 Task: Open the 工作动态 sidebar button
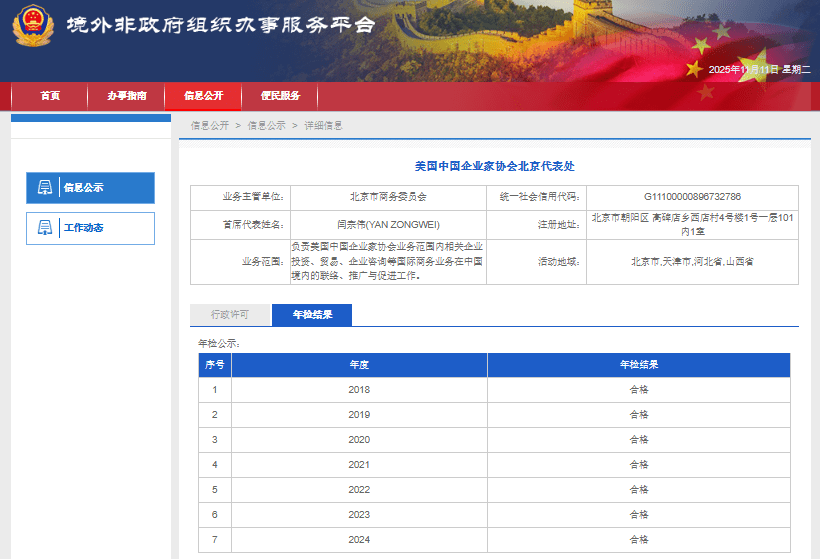[x=90, y=228]
